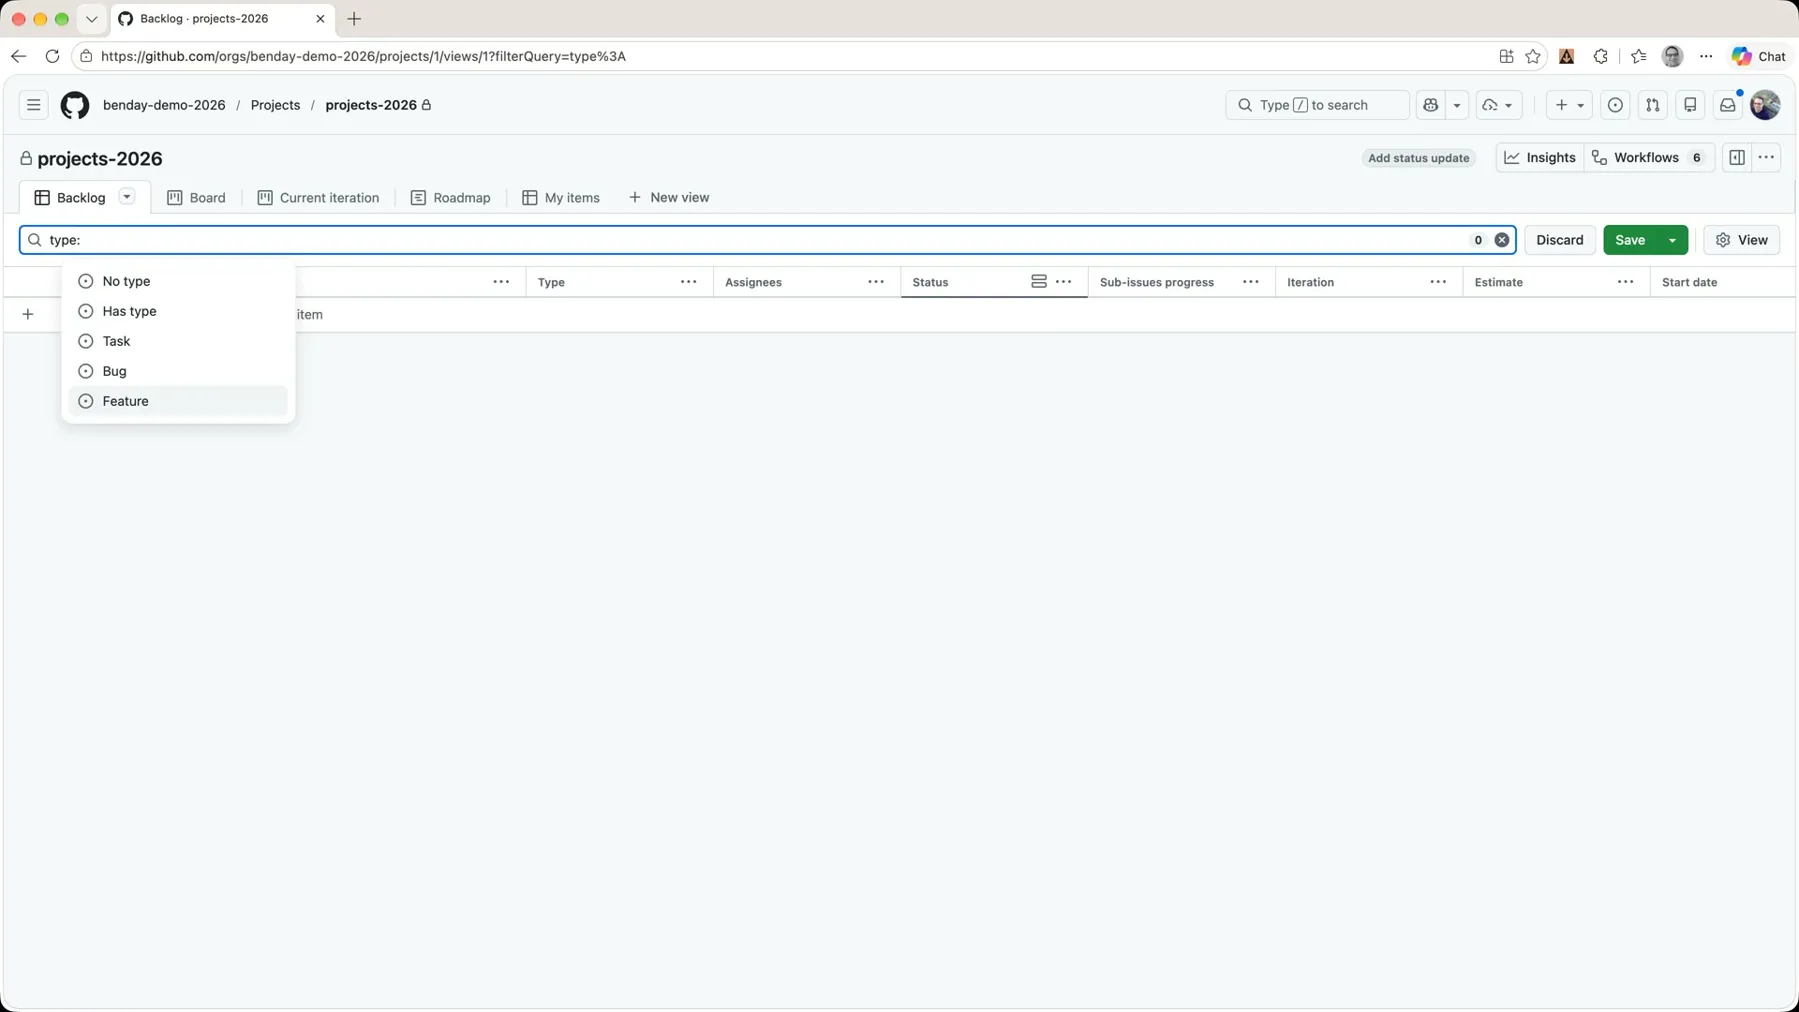Open the project three-dots more options menu
The image size is (1799, 1012).
click(1766, 158)
